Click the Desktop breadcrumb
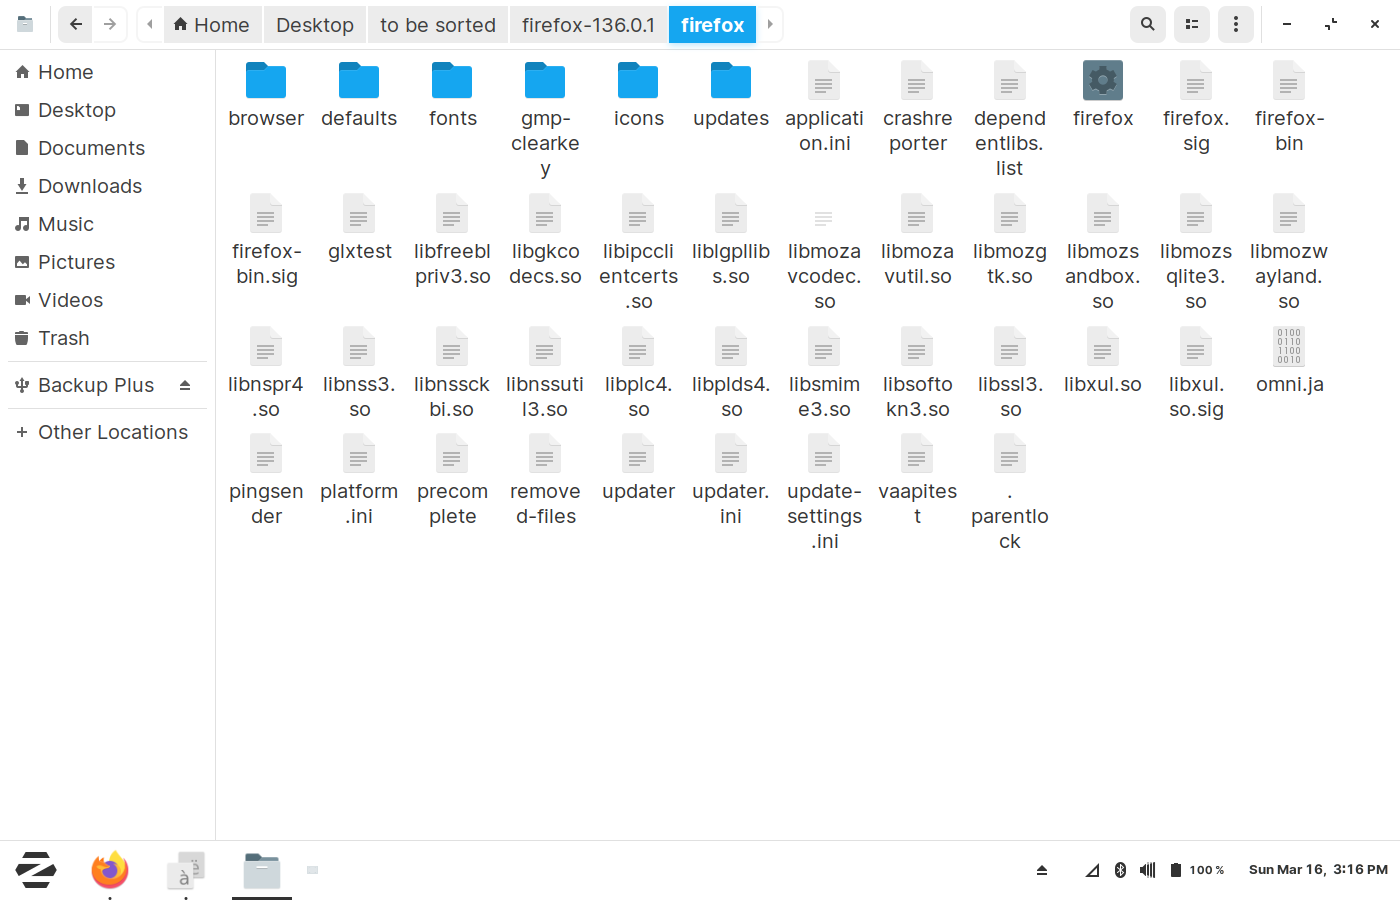 (x=315, y=24)
